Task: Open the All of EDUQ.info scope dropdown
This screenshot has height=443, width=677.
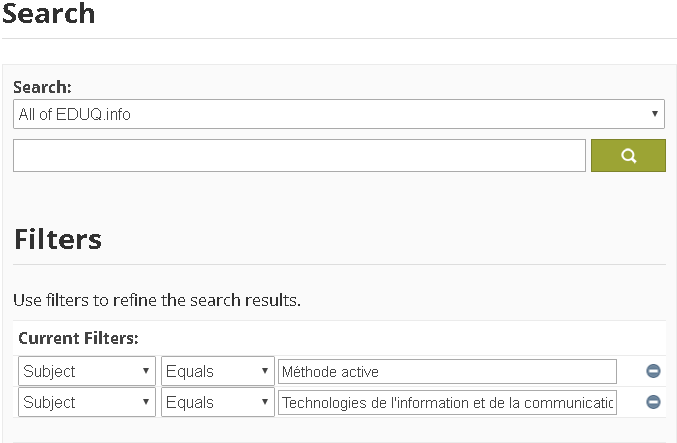Action: point(339,114)
